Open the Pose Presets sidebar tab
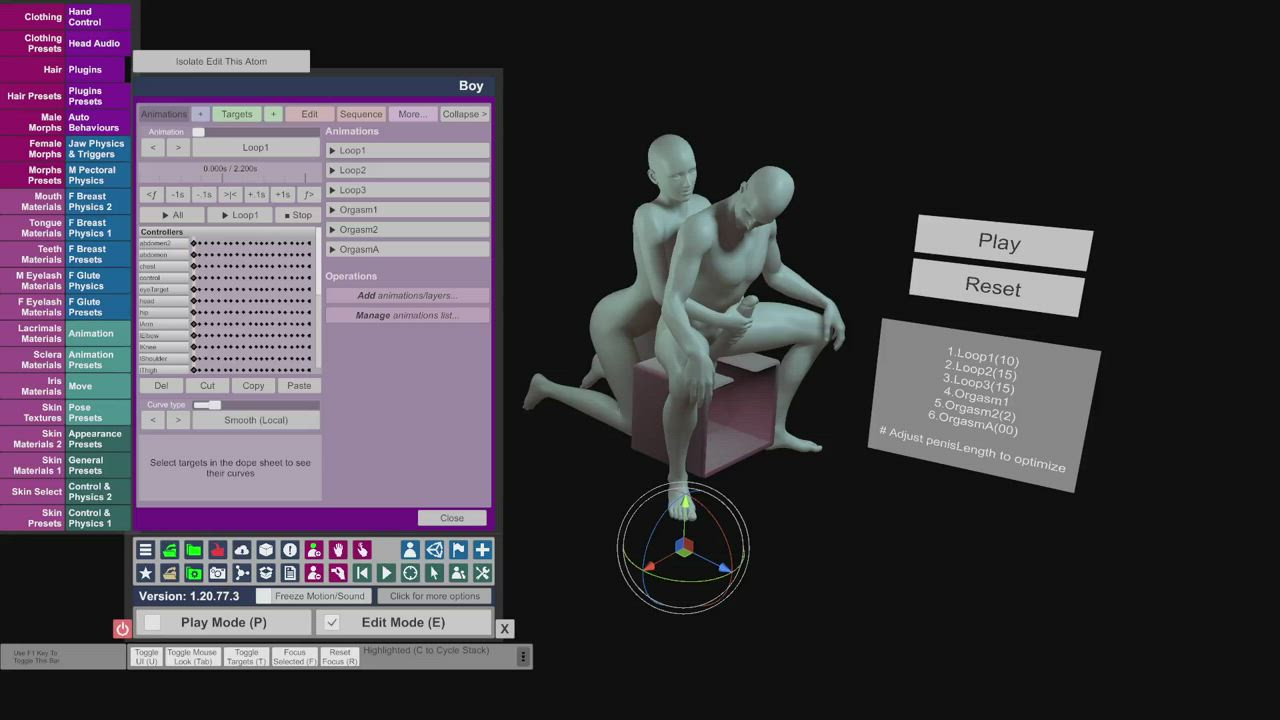1280x720 pixels. pyautogui.click(x=98, y=412)
